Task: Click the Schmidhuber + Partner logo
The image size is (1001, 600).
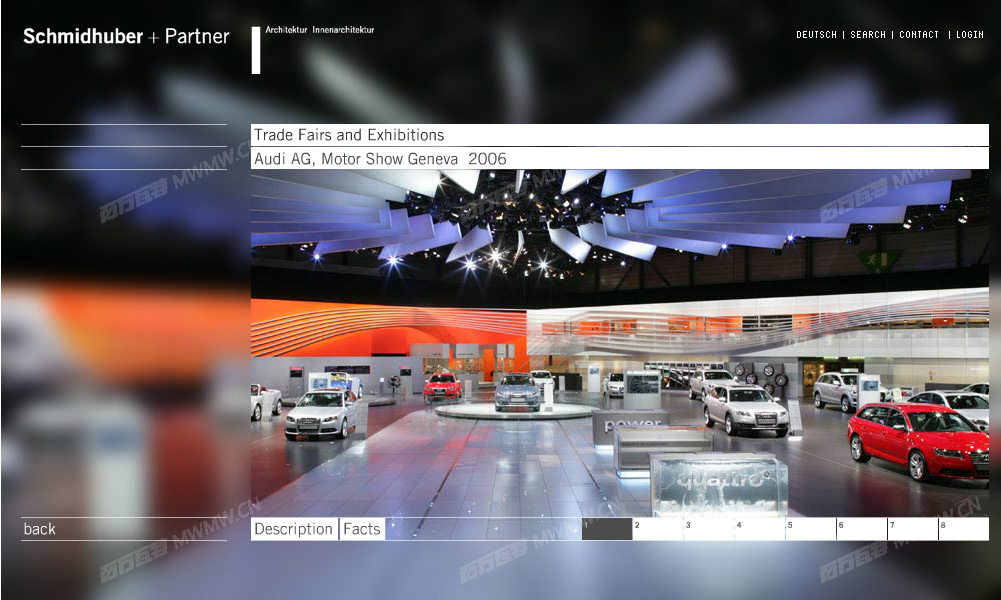Action: [x=126, y=36]
